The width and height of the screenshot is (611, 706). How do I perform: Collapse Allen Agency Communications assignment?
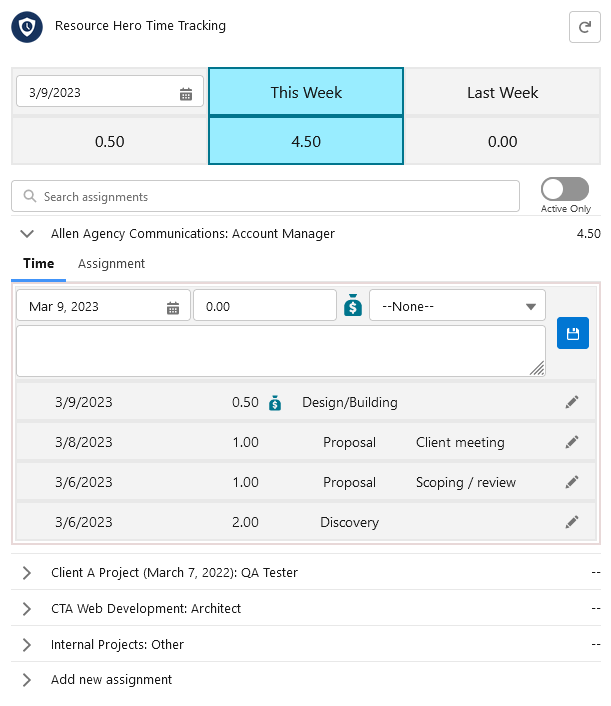(27, 234)
